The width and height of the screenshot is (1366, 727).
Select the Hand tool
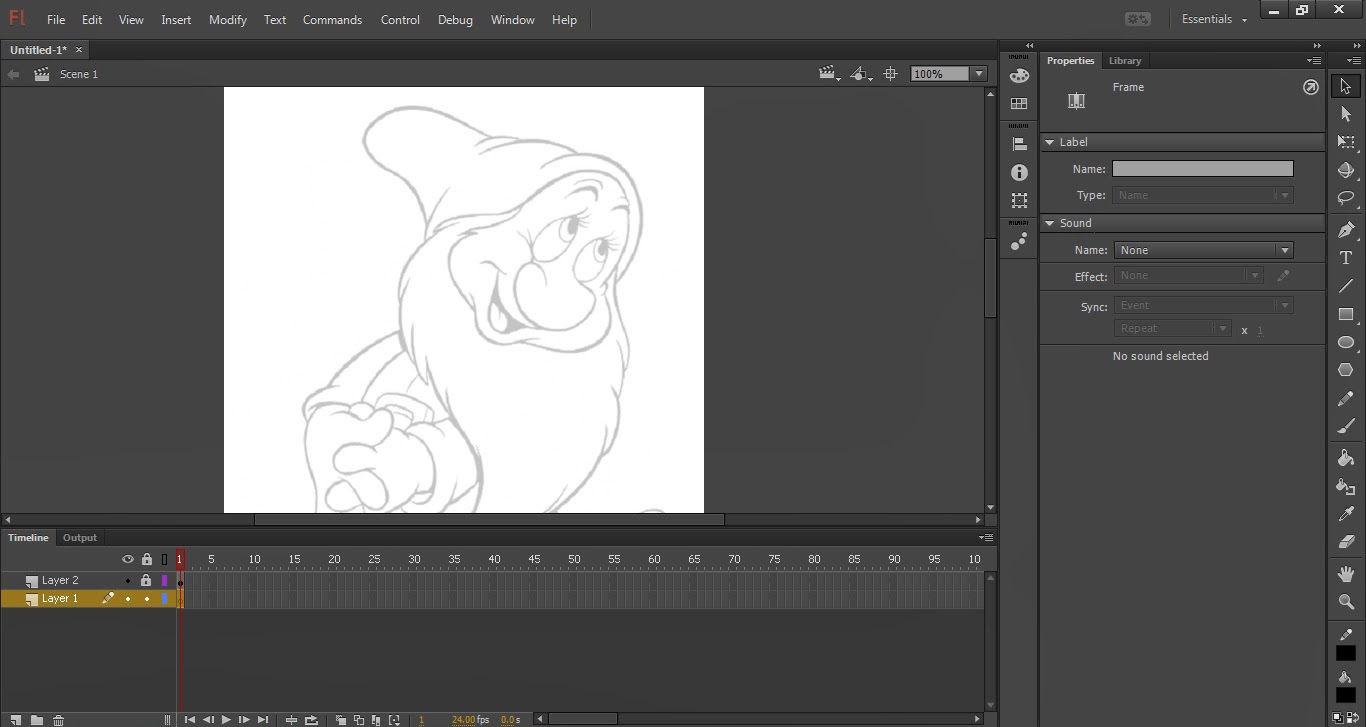pos(1346,574)
